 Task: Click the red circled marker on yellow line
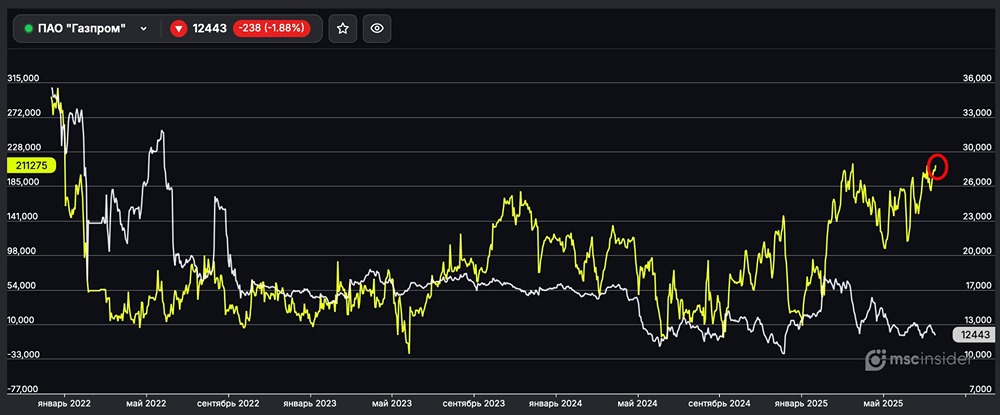tap(937, 166)
